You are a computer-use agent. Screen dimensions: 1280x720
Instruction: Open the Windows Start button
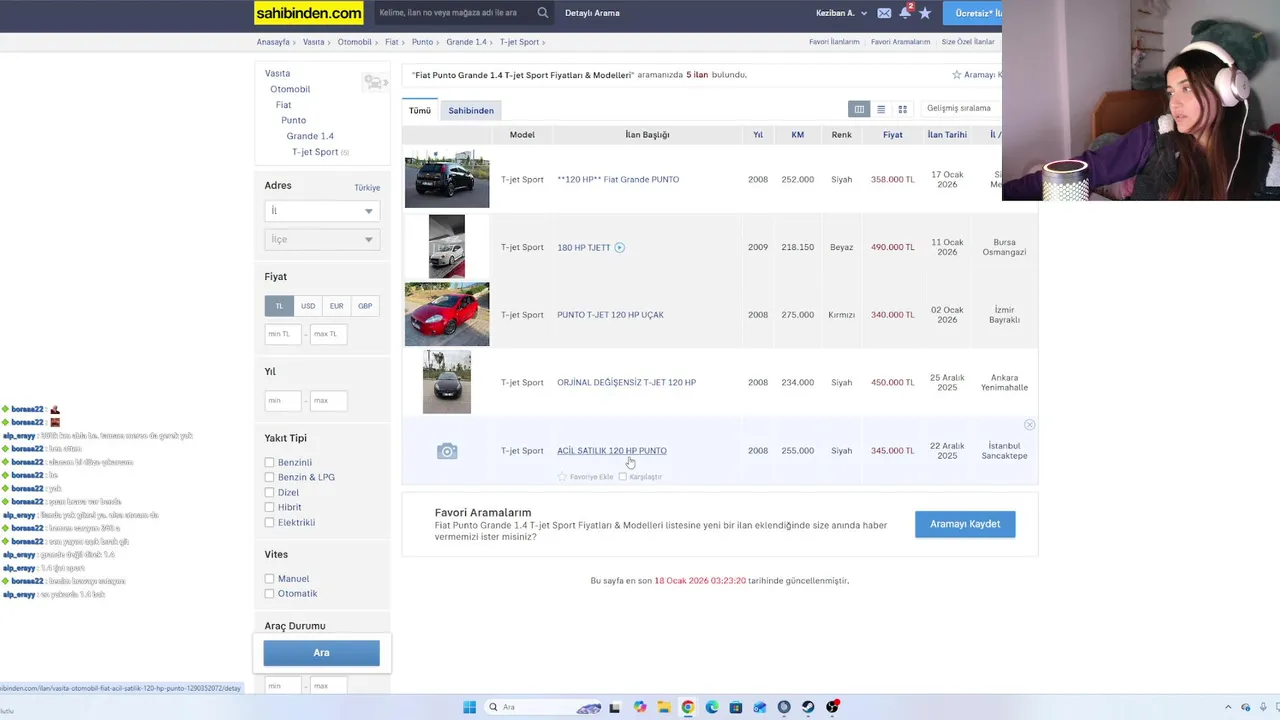click(469, 707)
